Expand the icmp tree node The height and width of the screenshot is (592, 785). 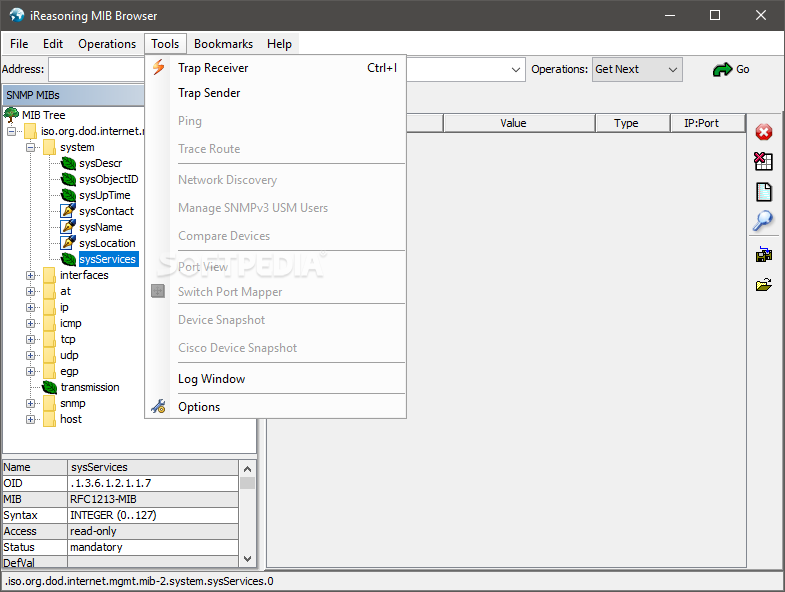(x=31, y=324)
